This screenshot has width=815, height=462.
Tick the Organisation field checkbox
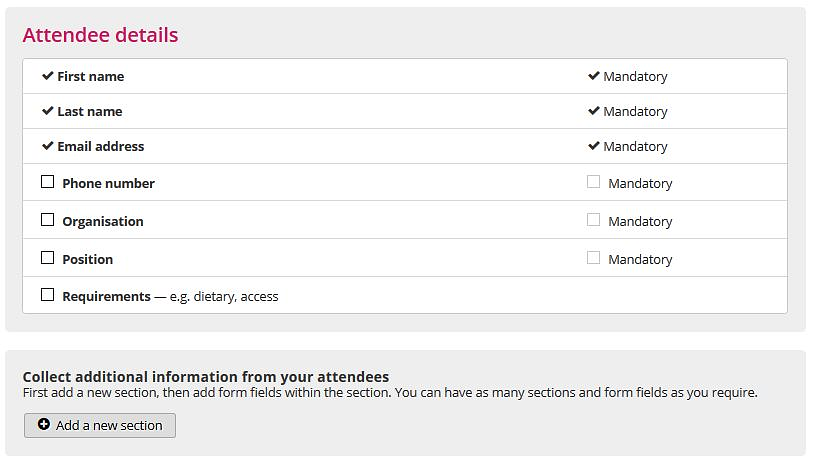click(47, 219)
